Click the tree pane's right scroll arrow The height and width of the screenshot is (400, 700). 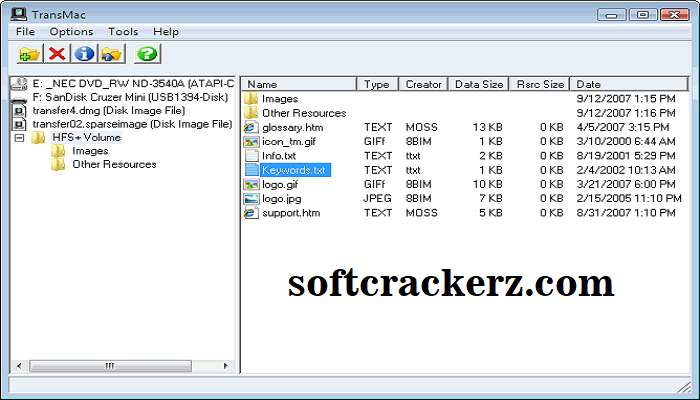tap(226, 366)
